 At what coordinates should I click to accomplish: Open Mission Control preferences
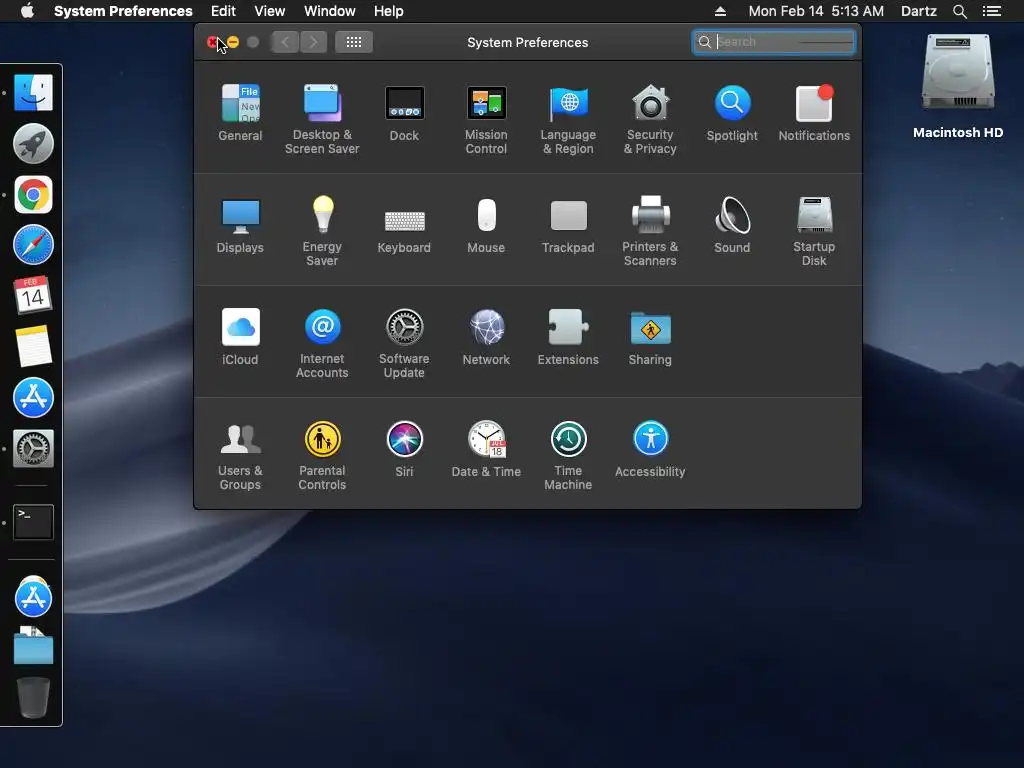pos(486,119)
